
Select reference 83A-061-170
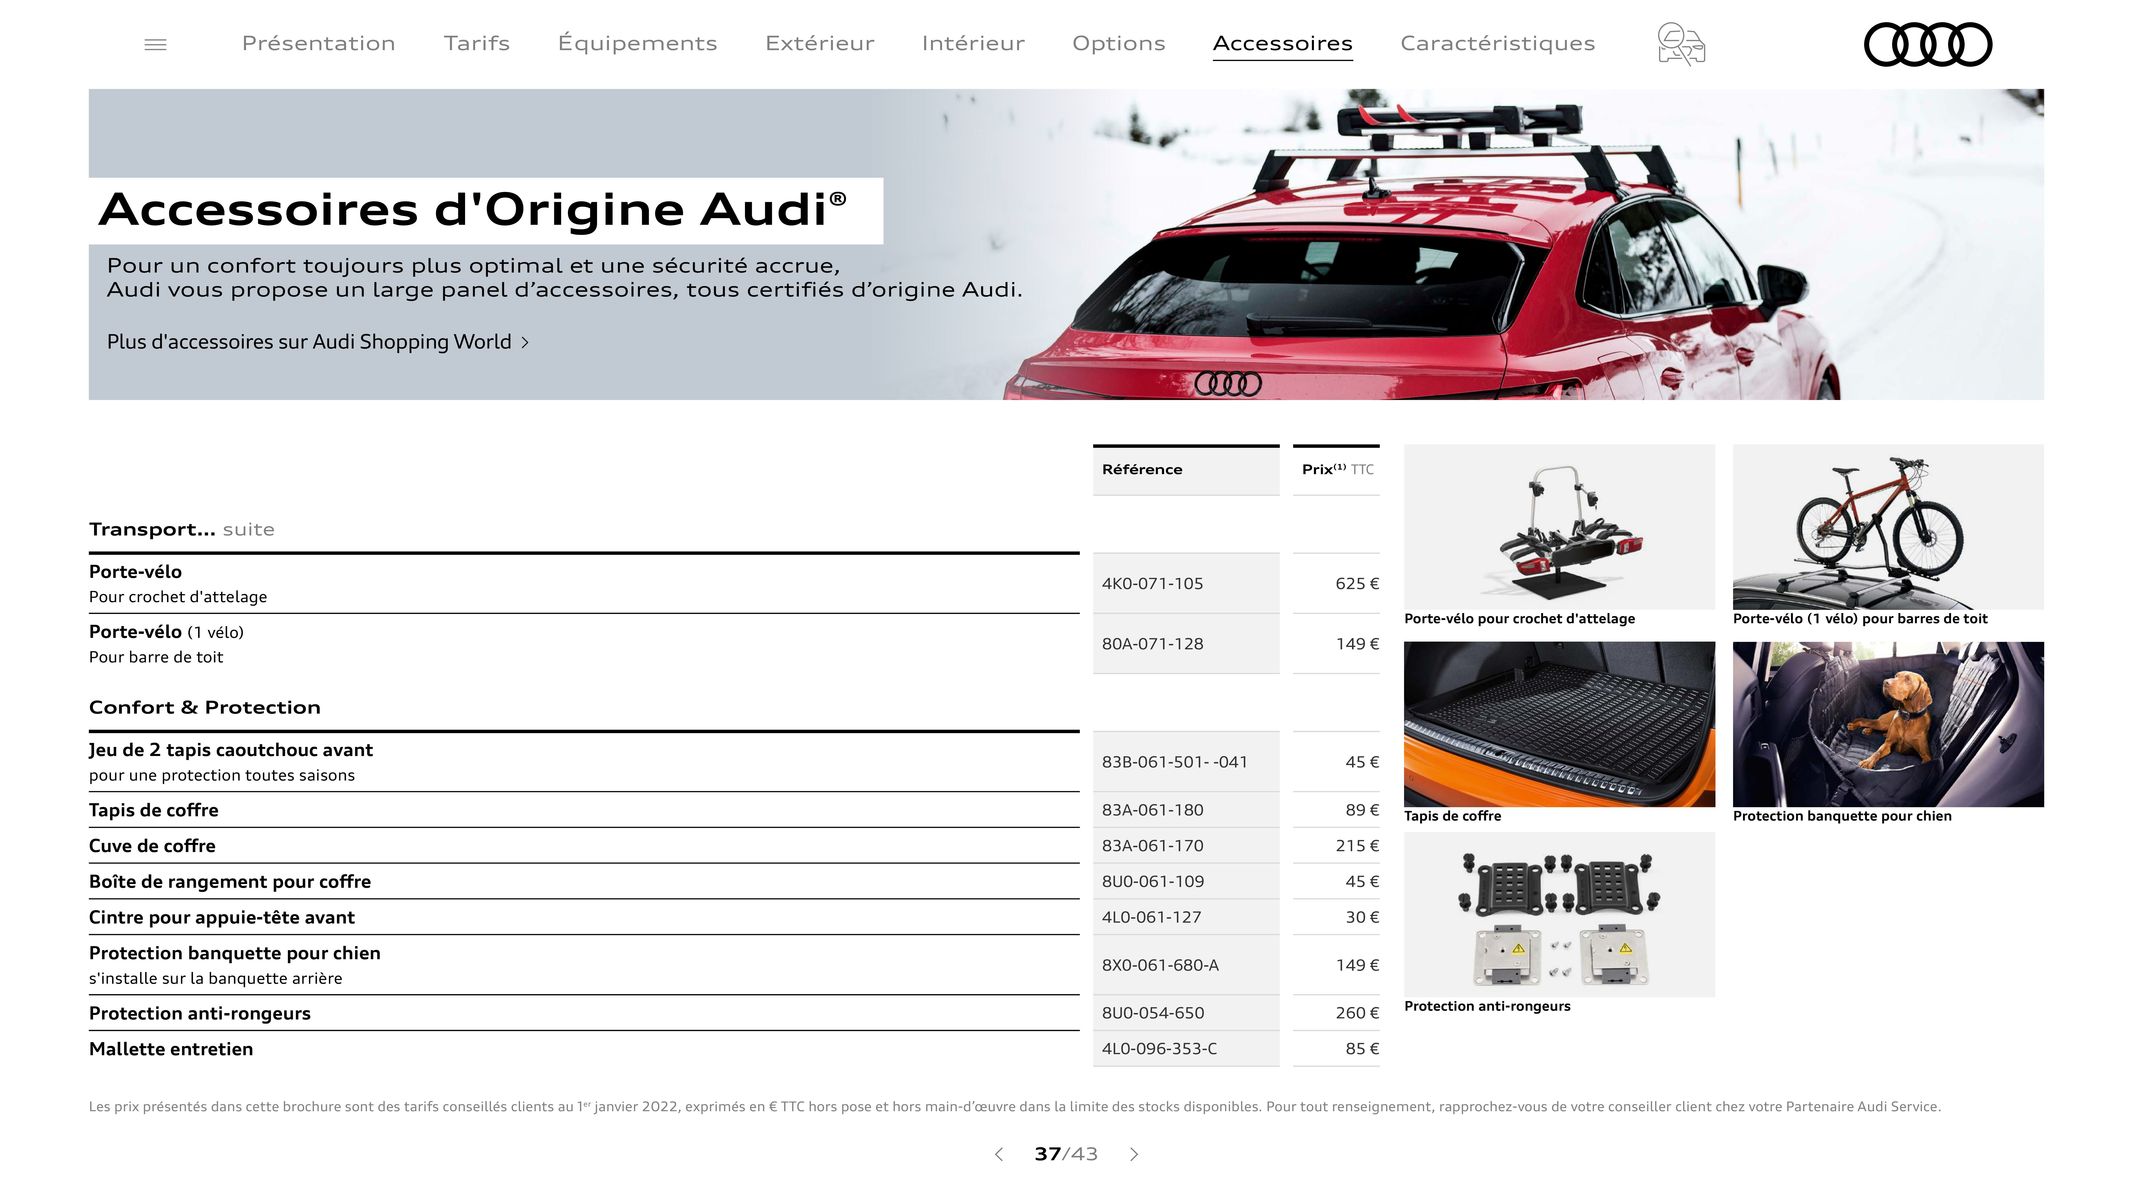[x=1152, y=846]
